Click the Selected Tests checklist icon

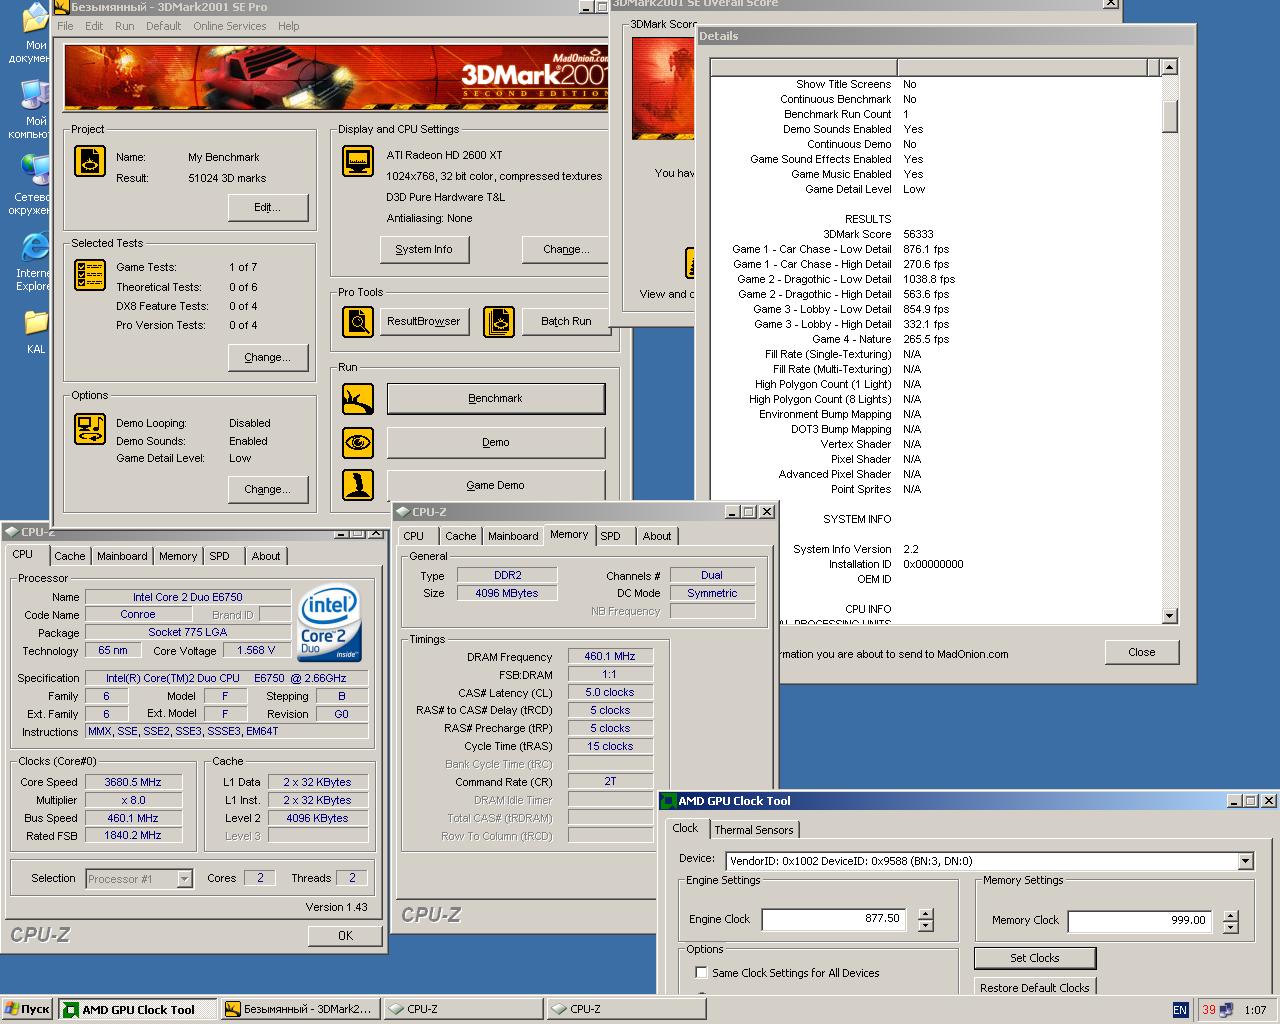click(90, 275)
